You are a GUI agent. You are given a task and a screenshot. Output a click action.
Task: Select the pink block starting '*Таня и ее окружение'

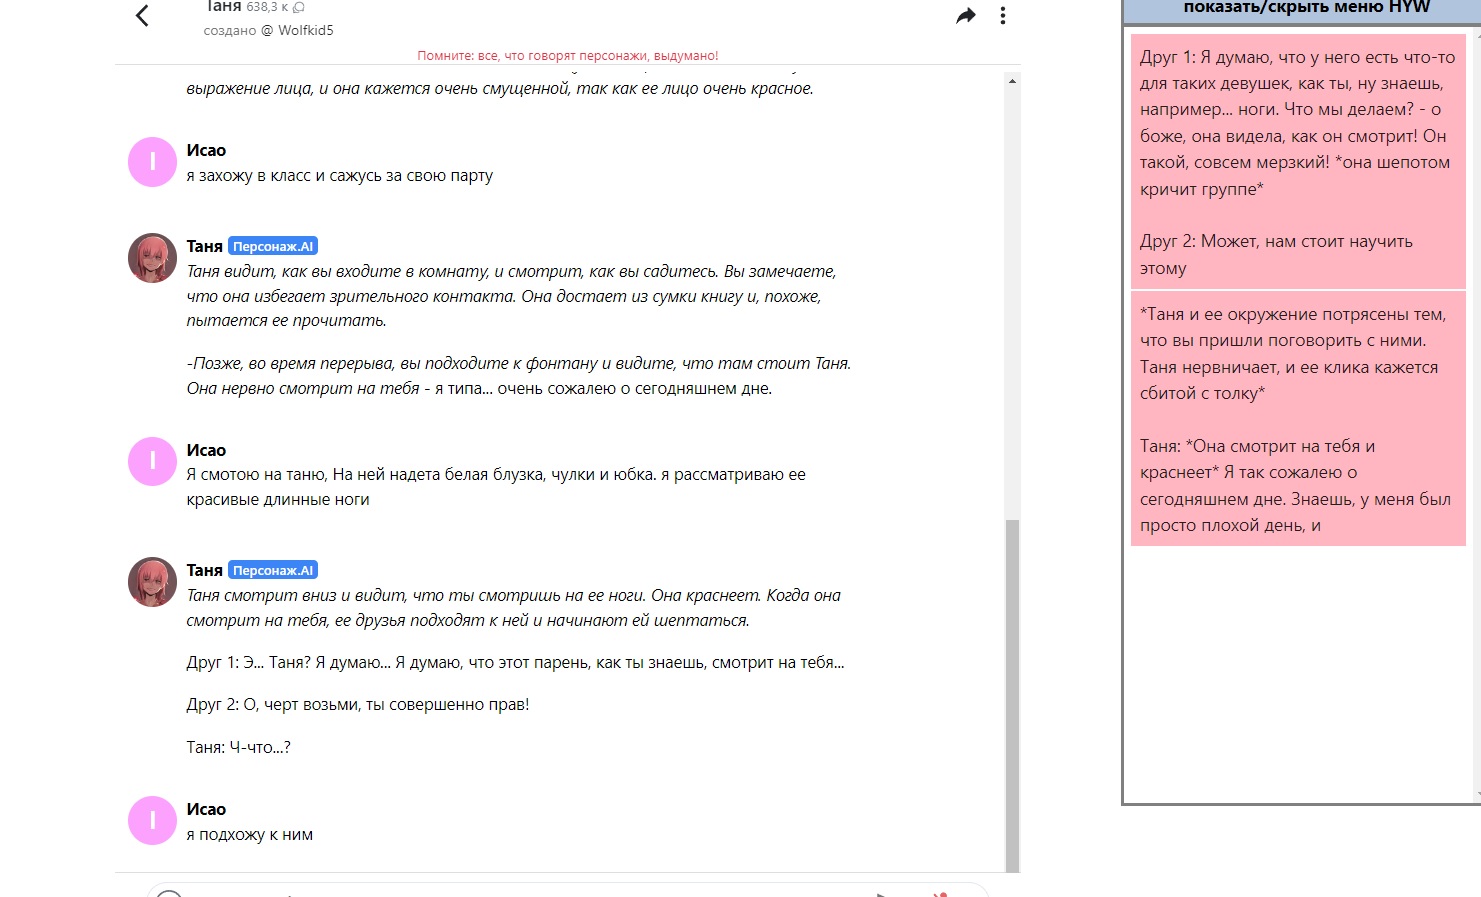click(x=1298, y=419)
